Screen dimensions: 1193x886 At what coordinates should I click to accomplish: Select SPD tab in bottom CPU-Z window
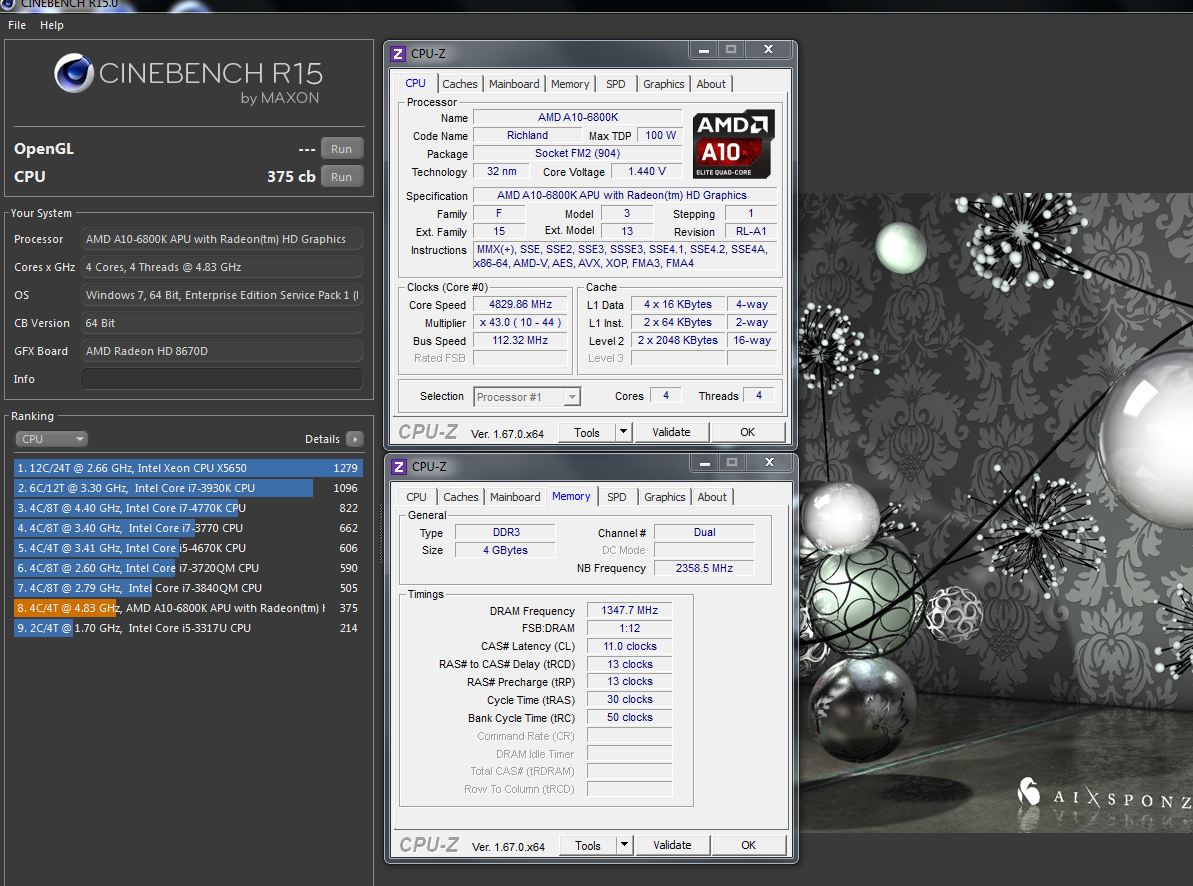click(x=617, y=497)
